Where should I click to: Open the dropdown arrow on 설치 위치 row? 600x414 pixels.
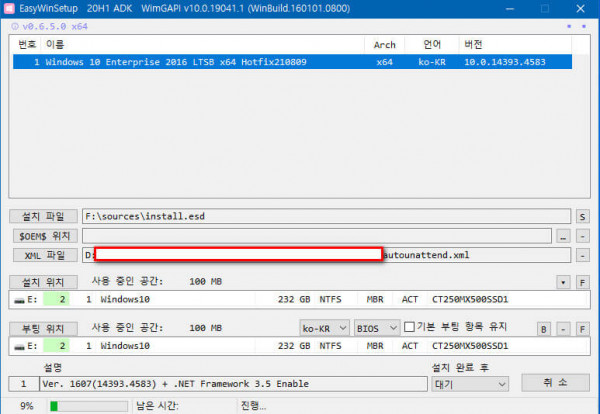pos(563,283)
